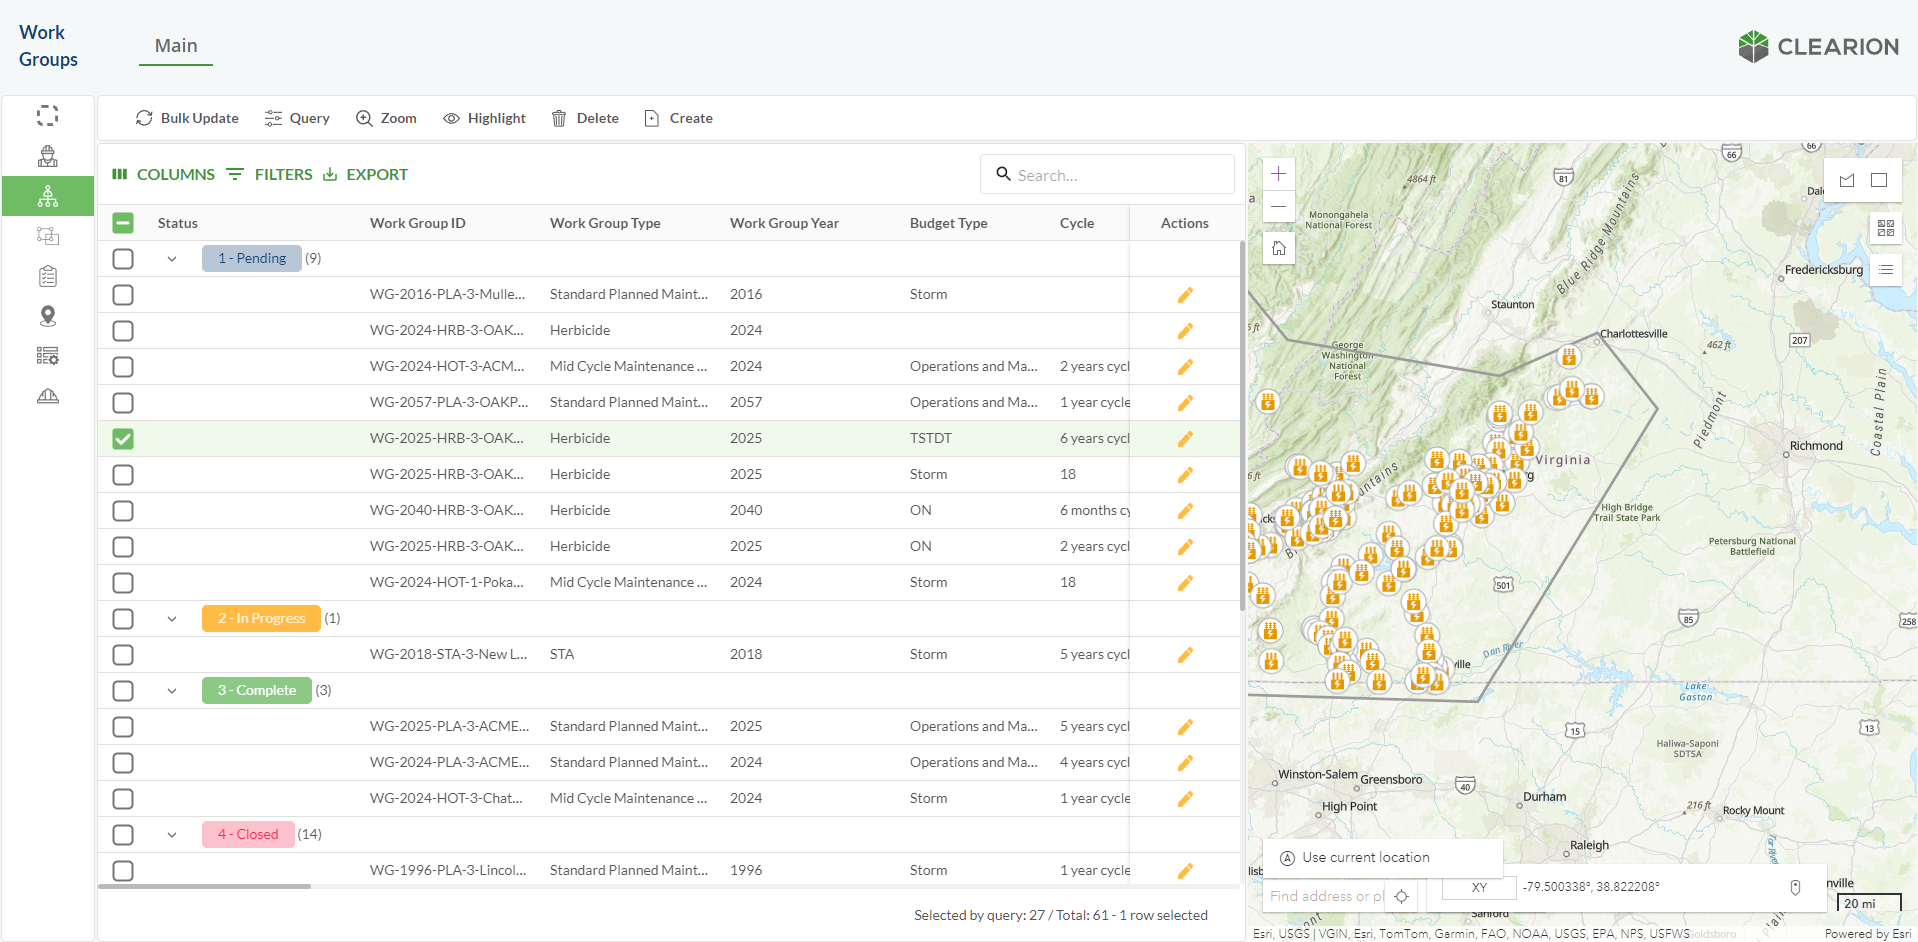Collapse the 3 - Complete group
Viewport: 1918px width, 942px height.
point(172,691)
